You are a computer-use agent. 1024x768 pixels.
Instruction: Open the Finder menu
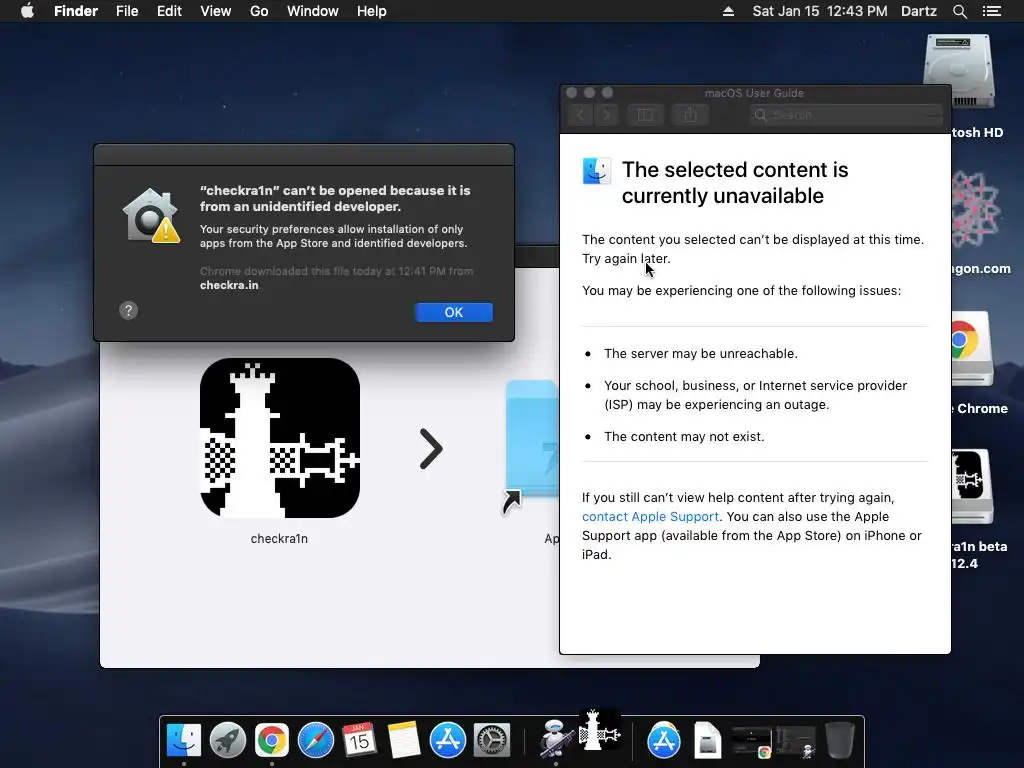(x=76, y=11)
